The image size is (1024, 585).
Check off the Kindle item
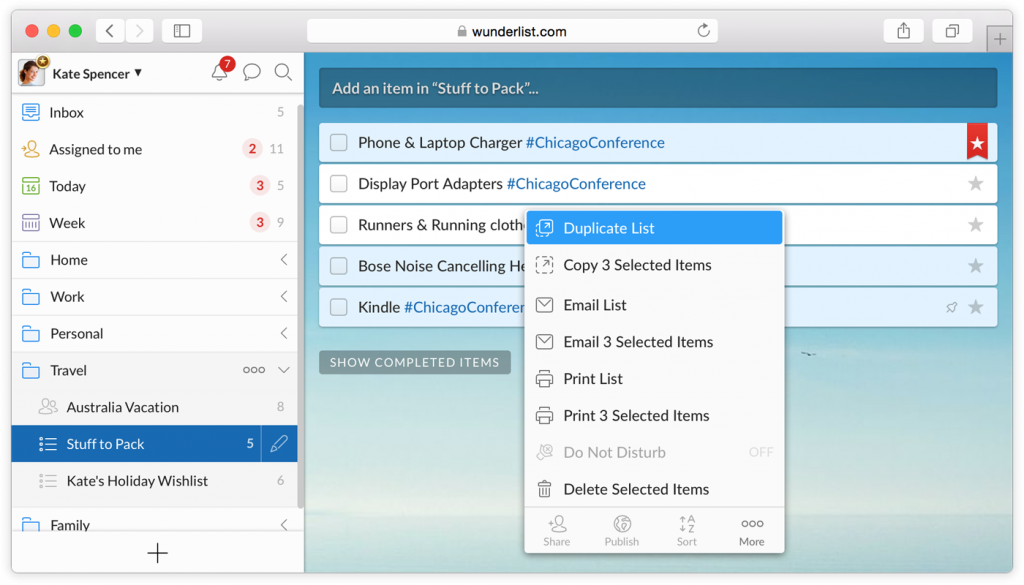pos(338,307)
